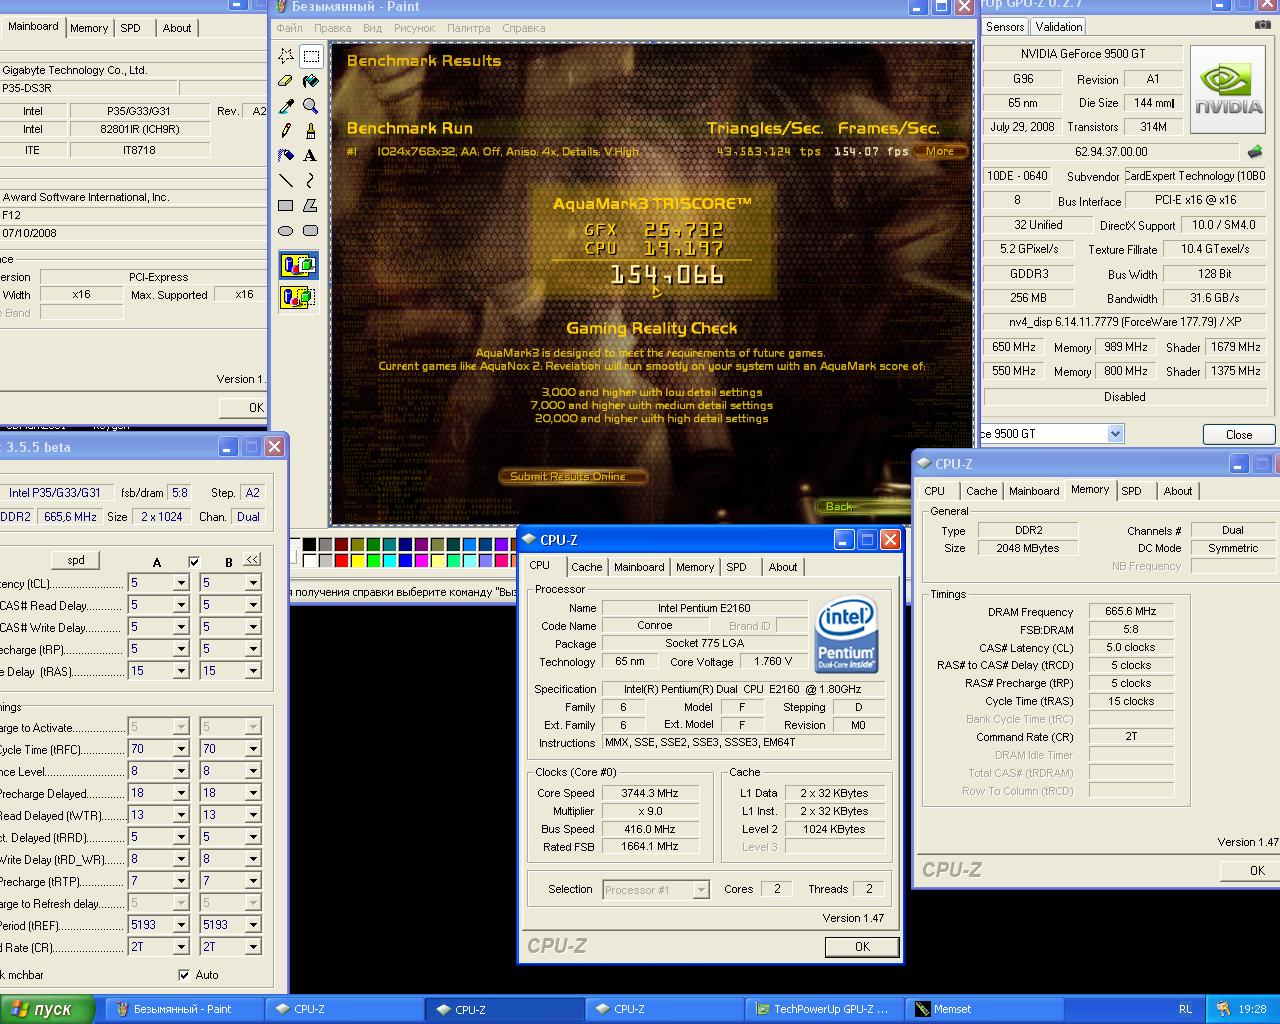Open the TechPowerUp GPU-Z taskbar item
This screenshot has height=1024, width=1280.
point(824,1009)
